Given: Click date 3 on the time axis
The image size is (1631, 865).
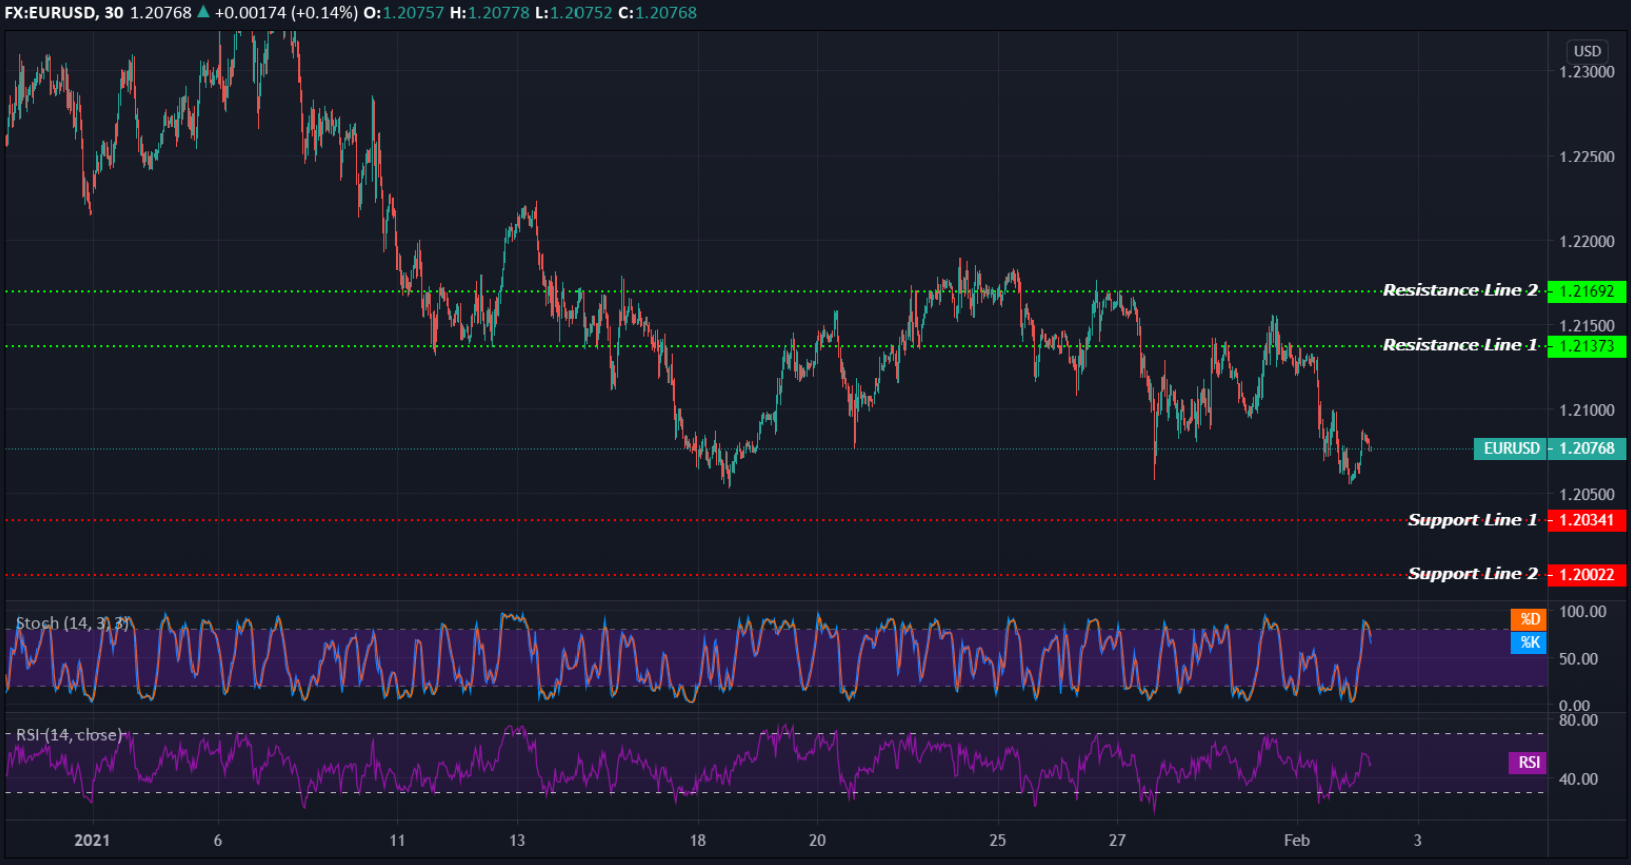Looking at the screenshot, I should (1417, 840).
